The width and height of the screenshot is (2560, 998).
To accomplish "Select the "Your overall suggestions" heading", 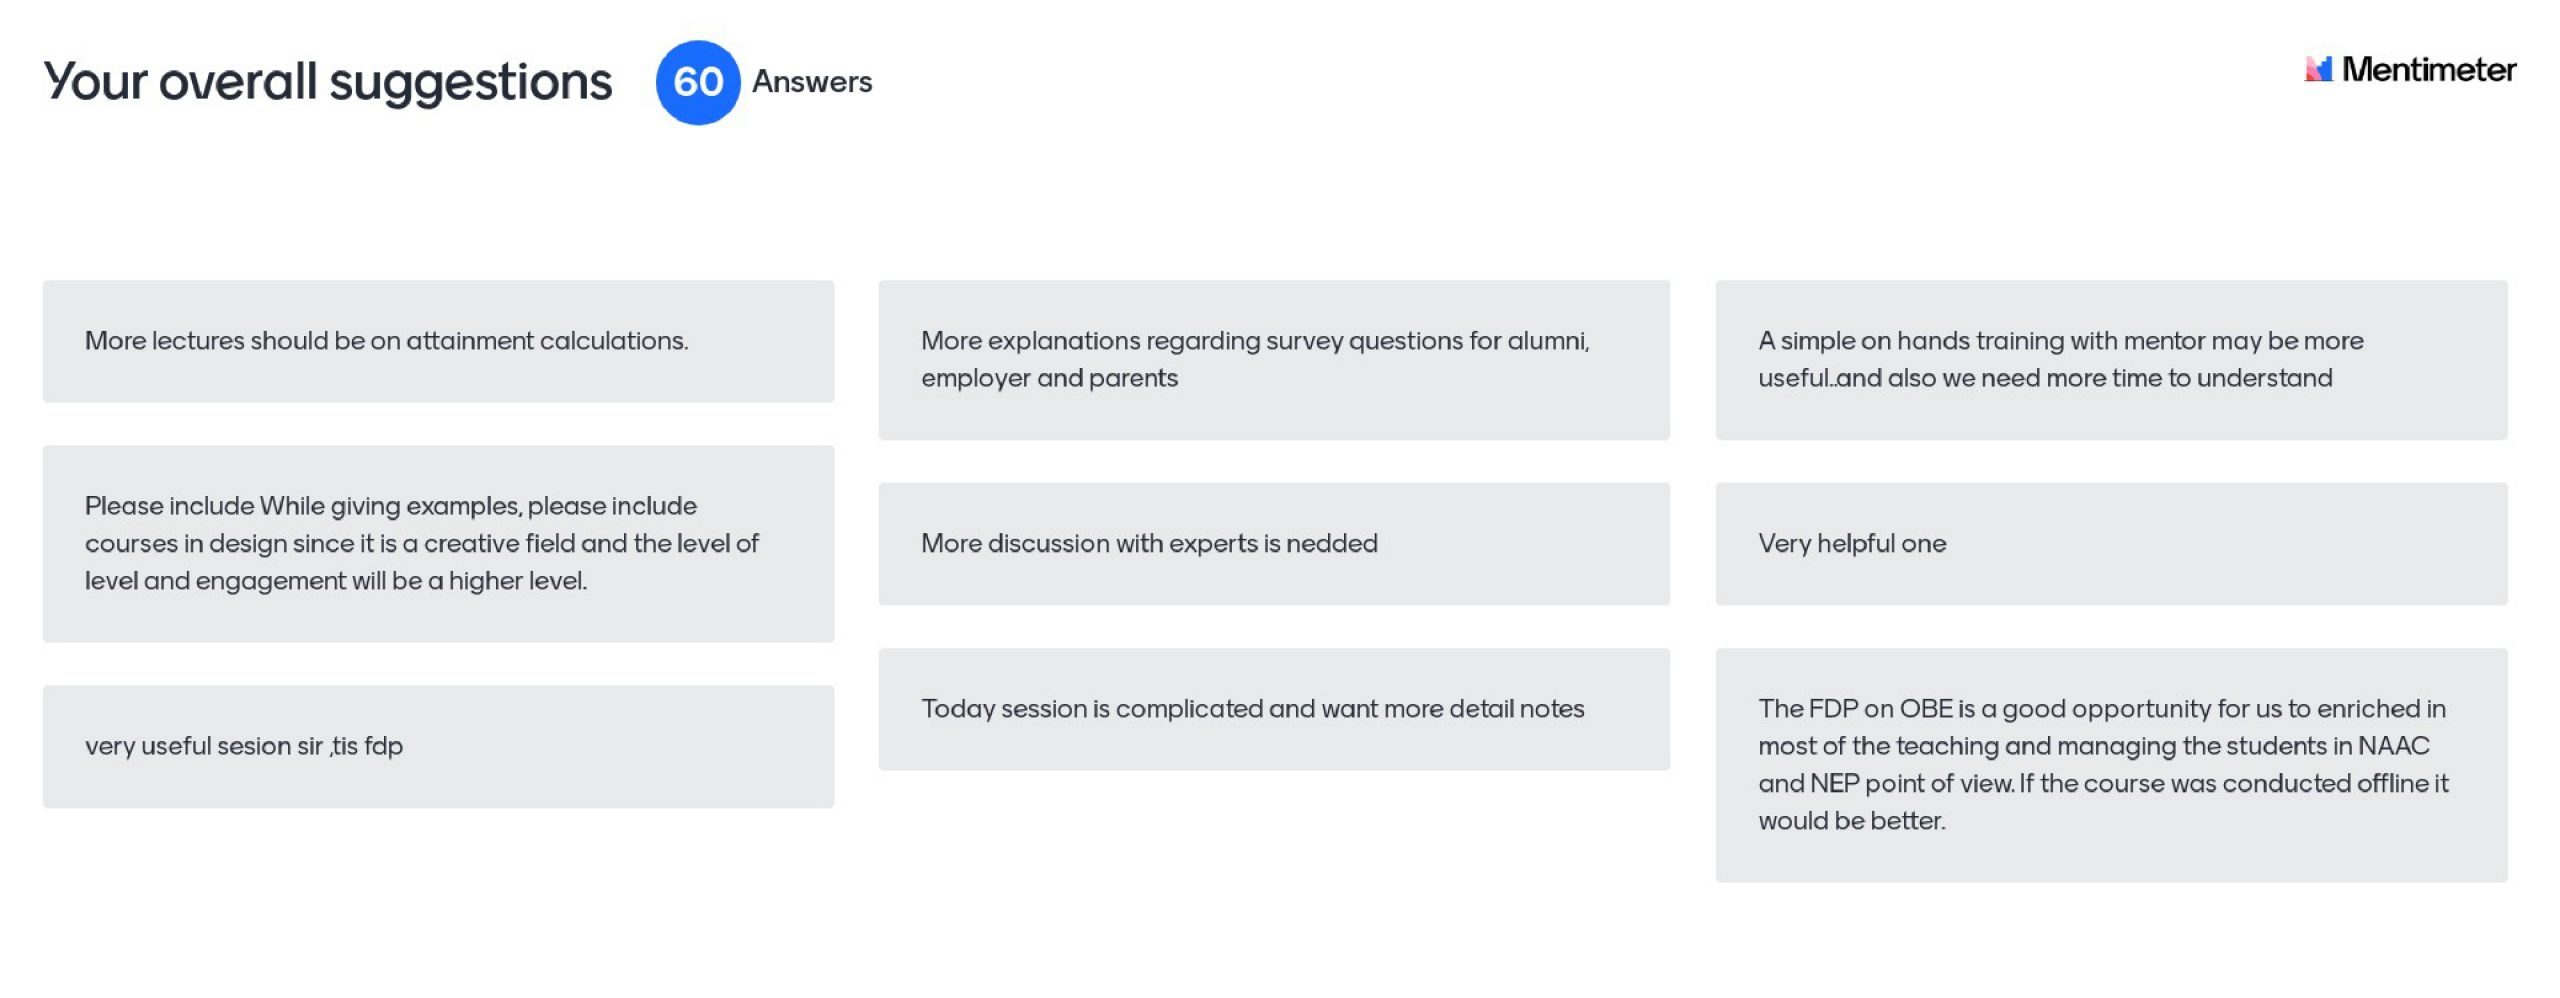I will 327,82.
